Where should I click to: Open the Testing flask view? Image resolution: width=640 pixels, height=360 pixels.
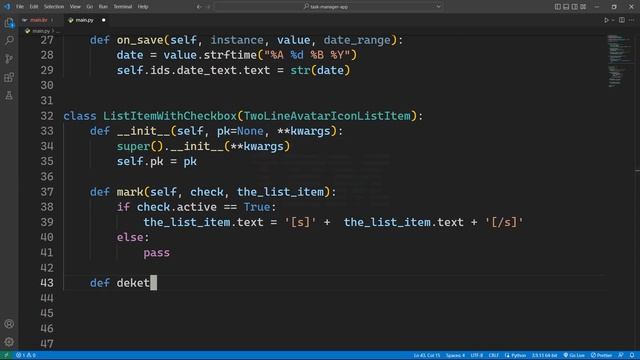point(9,96)
